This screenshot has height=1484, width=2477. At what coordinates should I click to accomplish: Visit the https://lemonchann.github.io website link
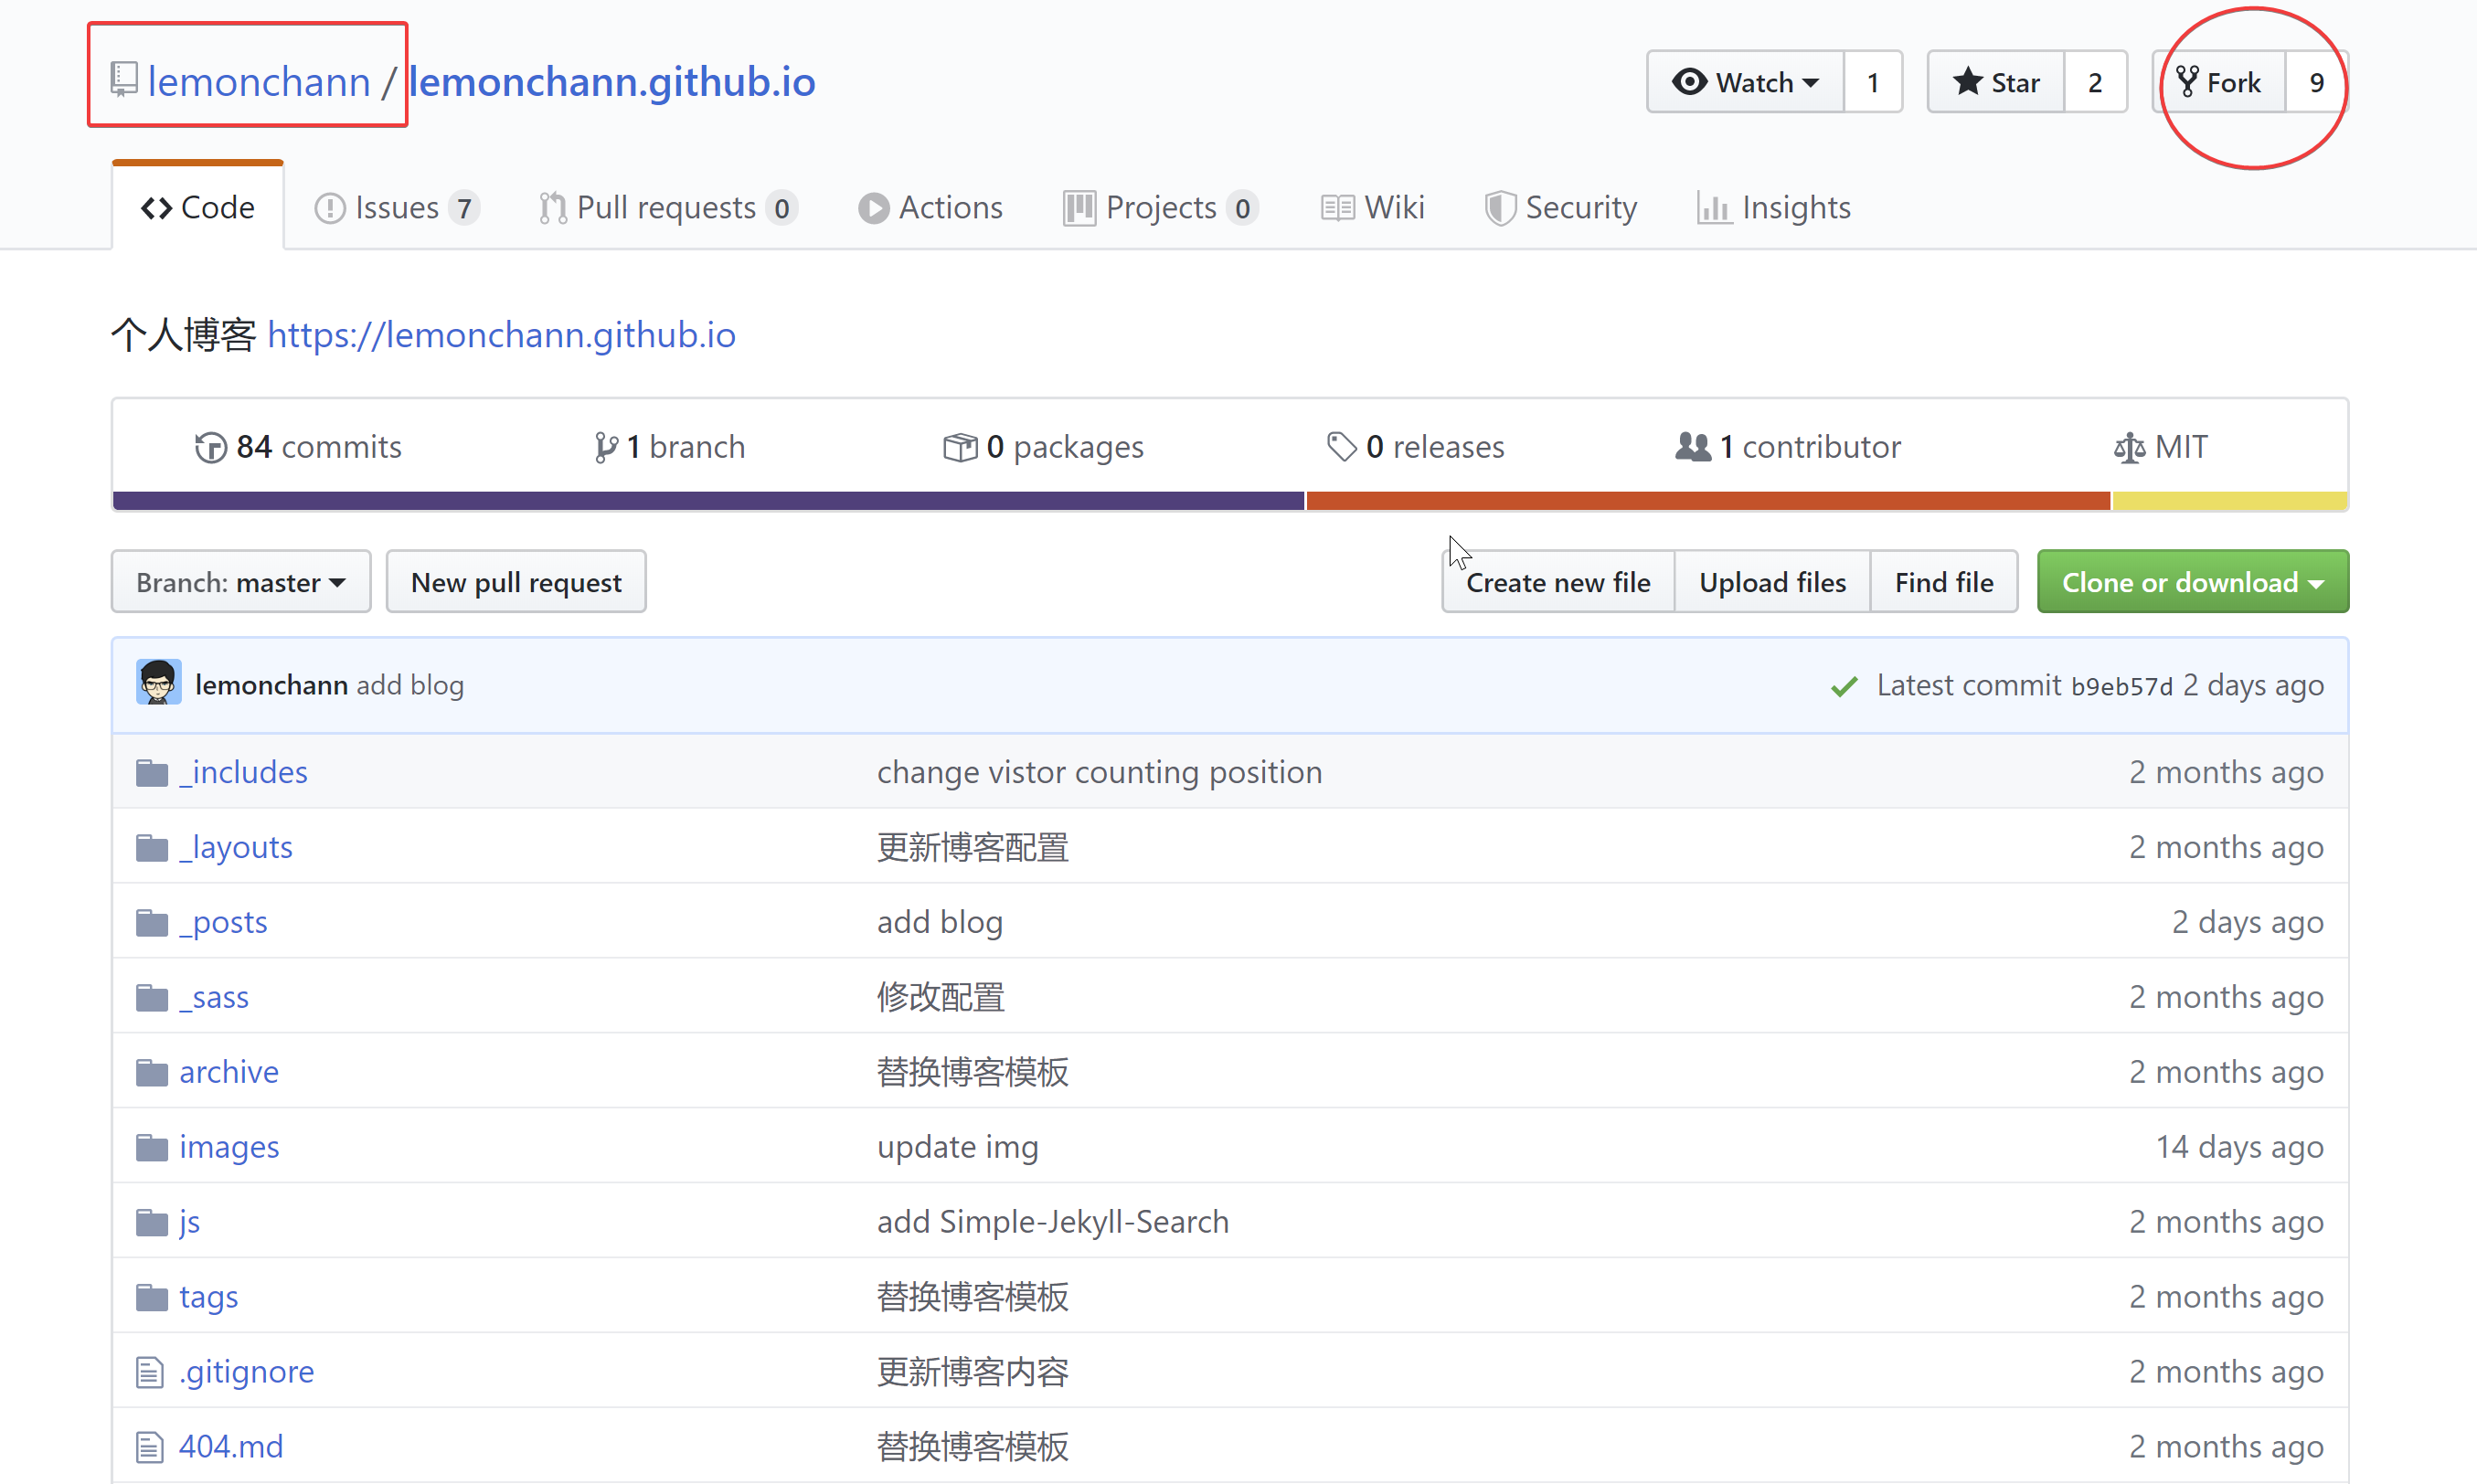pyautogui.click(x=501, y=335)
